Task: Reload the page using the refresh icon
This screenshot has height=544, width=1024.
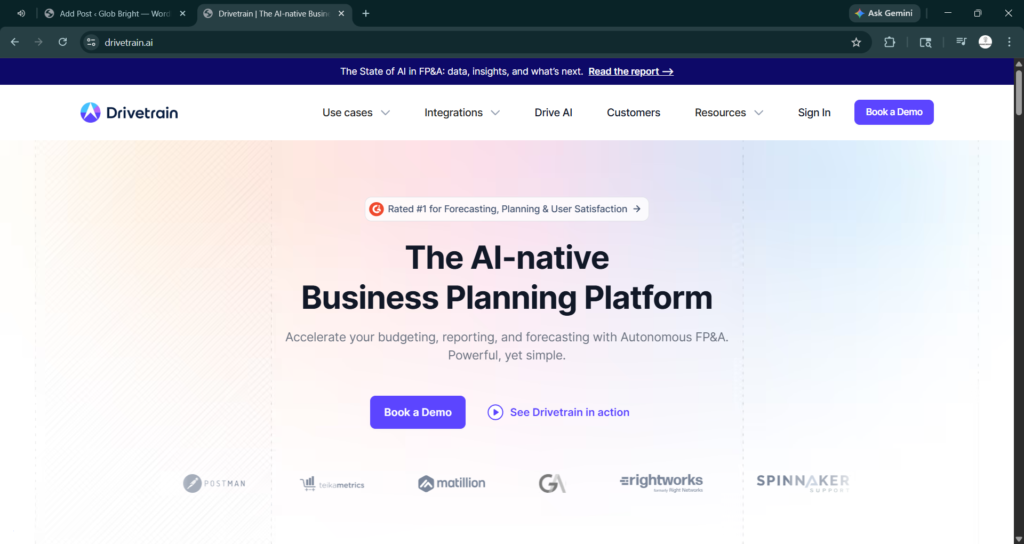Action: point(62,42)
